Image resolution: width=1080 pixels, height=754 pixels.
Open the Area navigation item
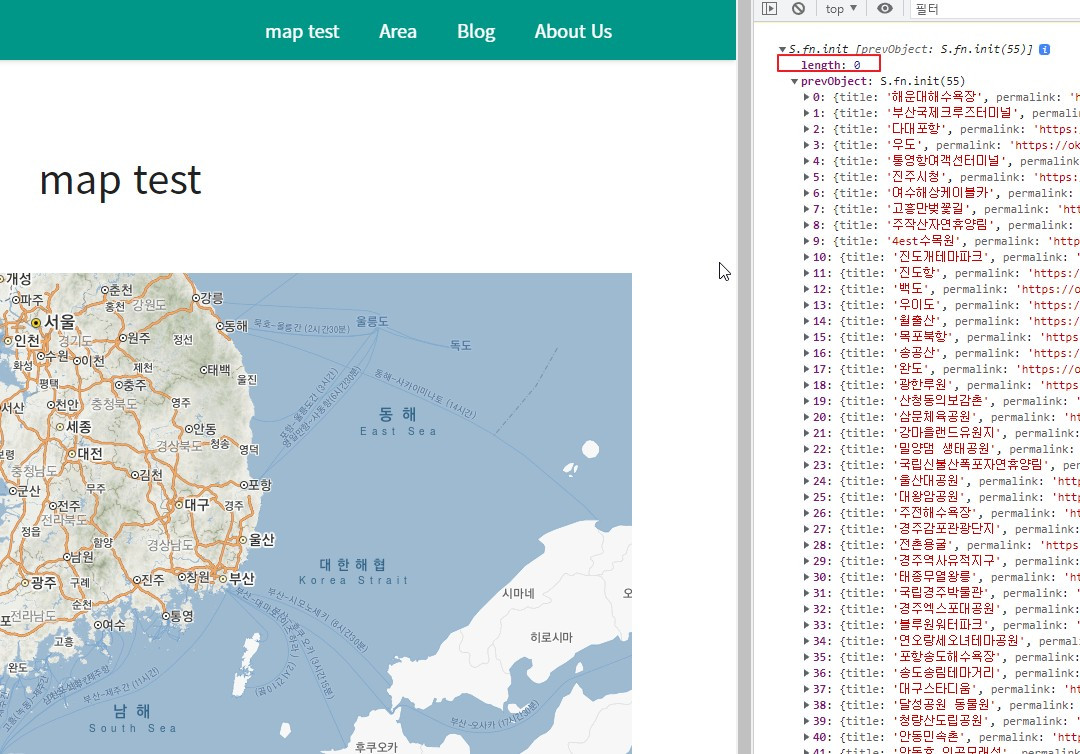pyautogui.click(x=397, y=32)
